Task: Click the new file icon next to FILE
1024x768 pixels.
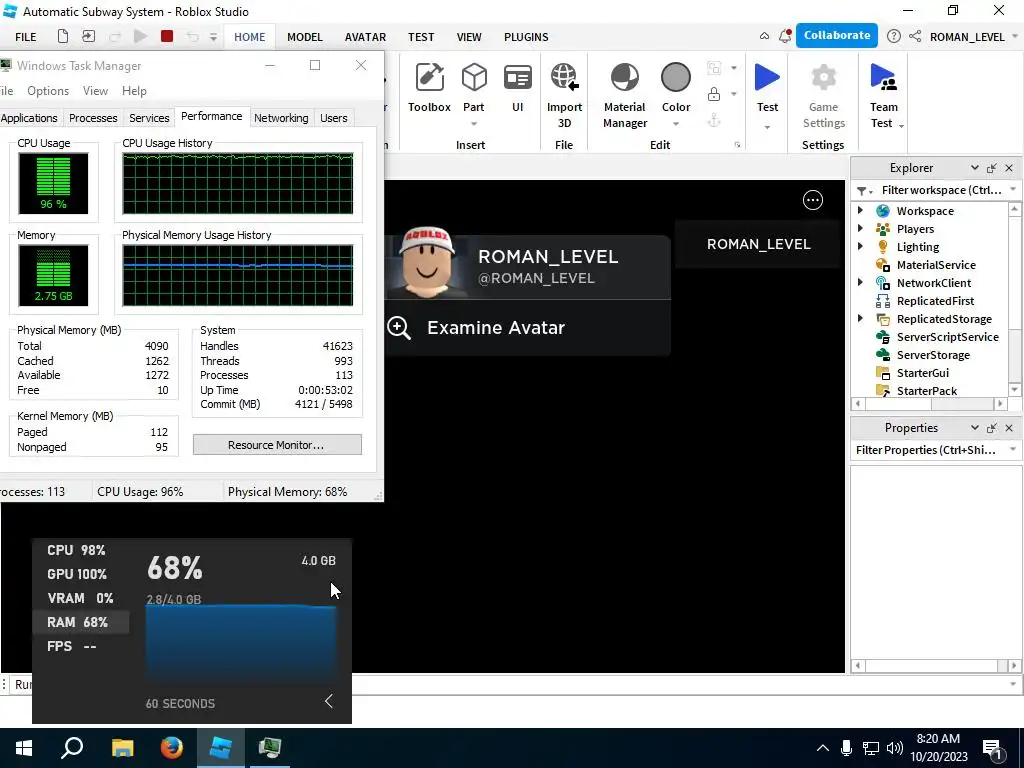Action: click(63, 37)
